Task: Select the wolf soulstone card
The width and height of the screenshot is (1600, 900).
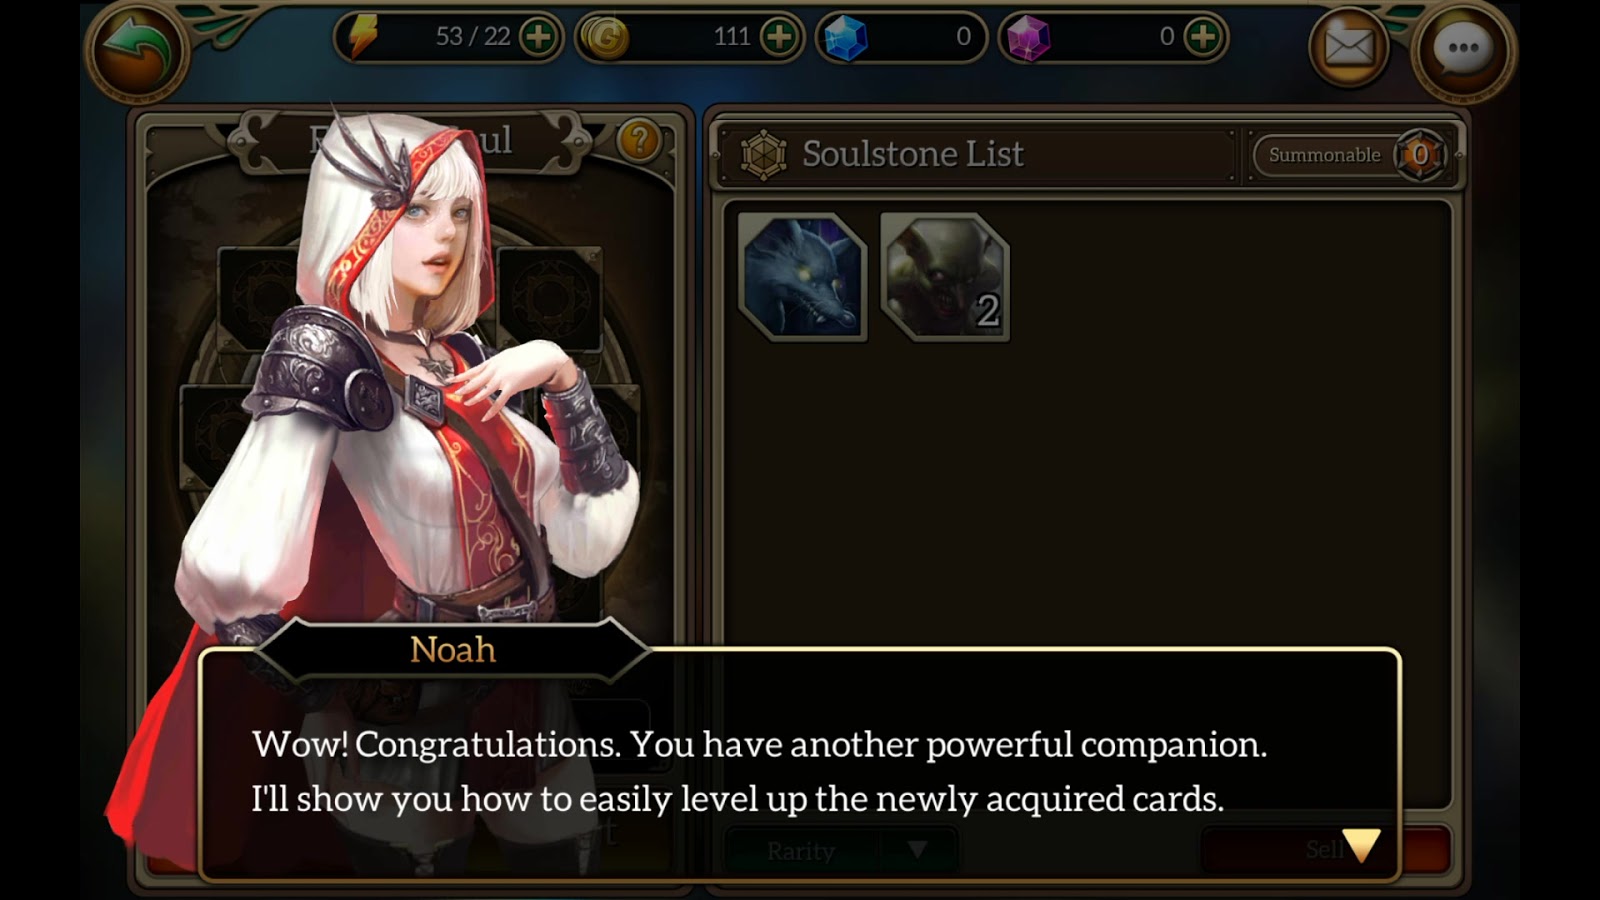Action: click(802, 277)
